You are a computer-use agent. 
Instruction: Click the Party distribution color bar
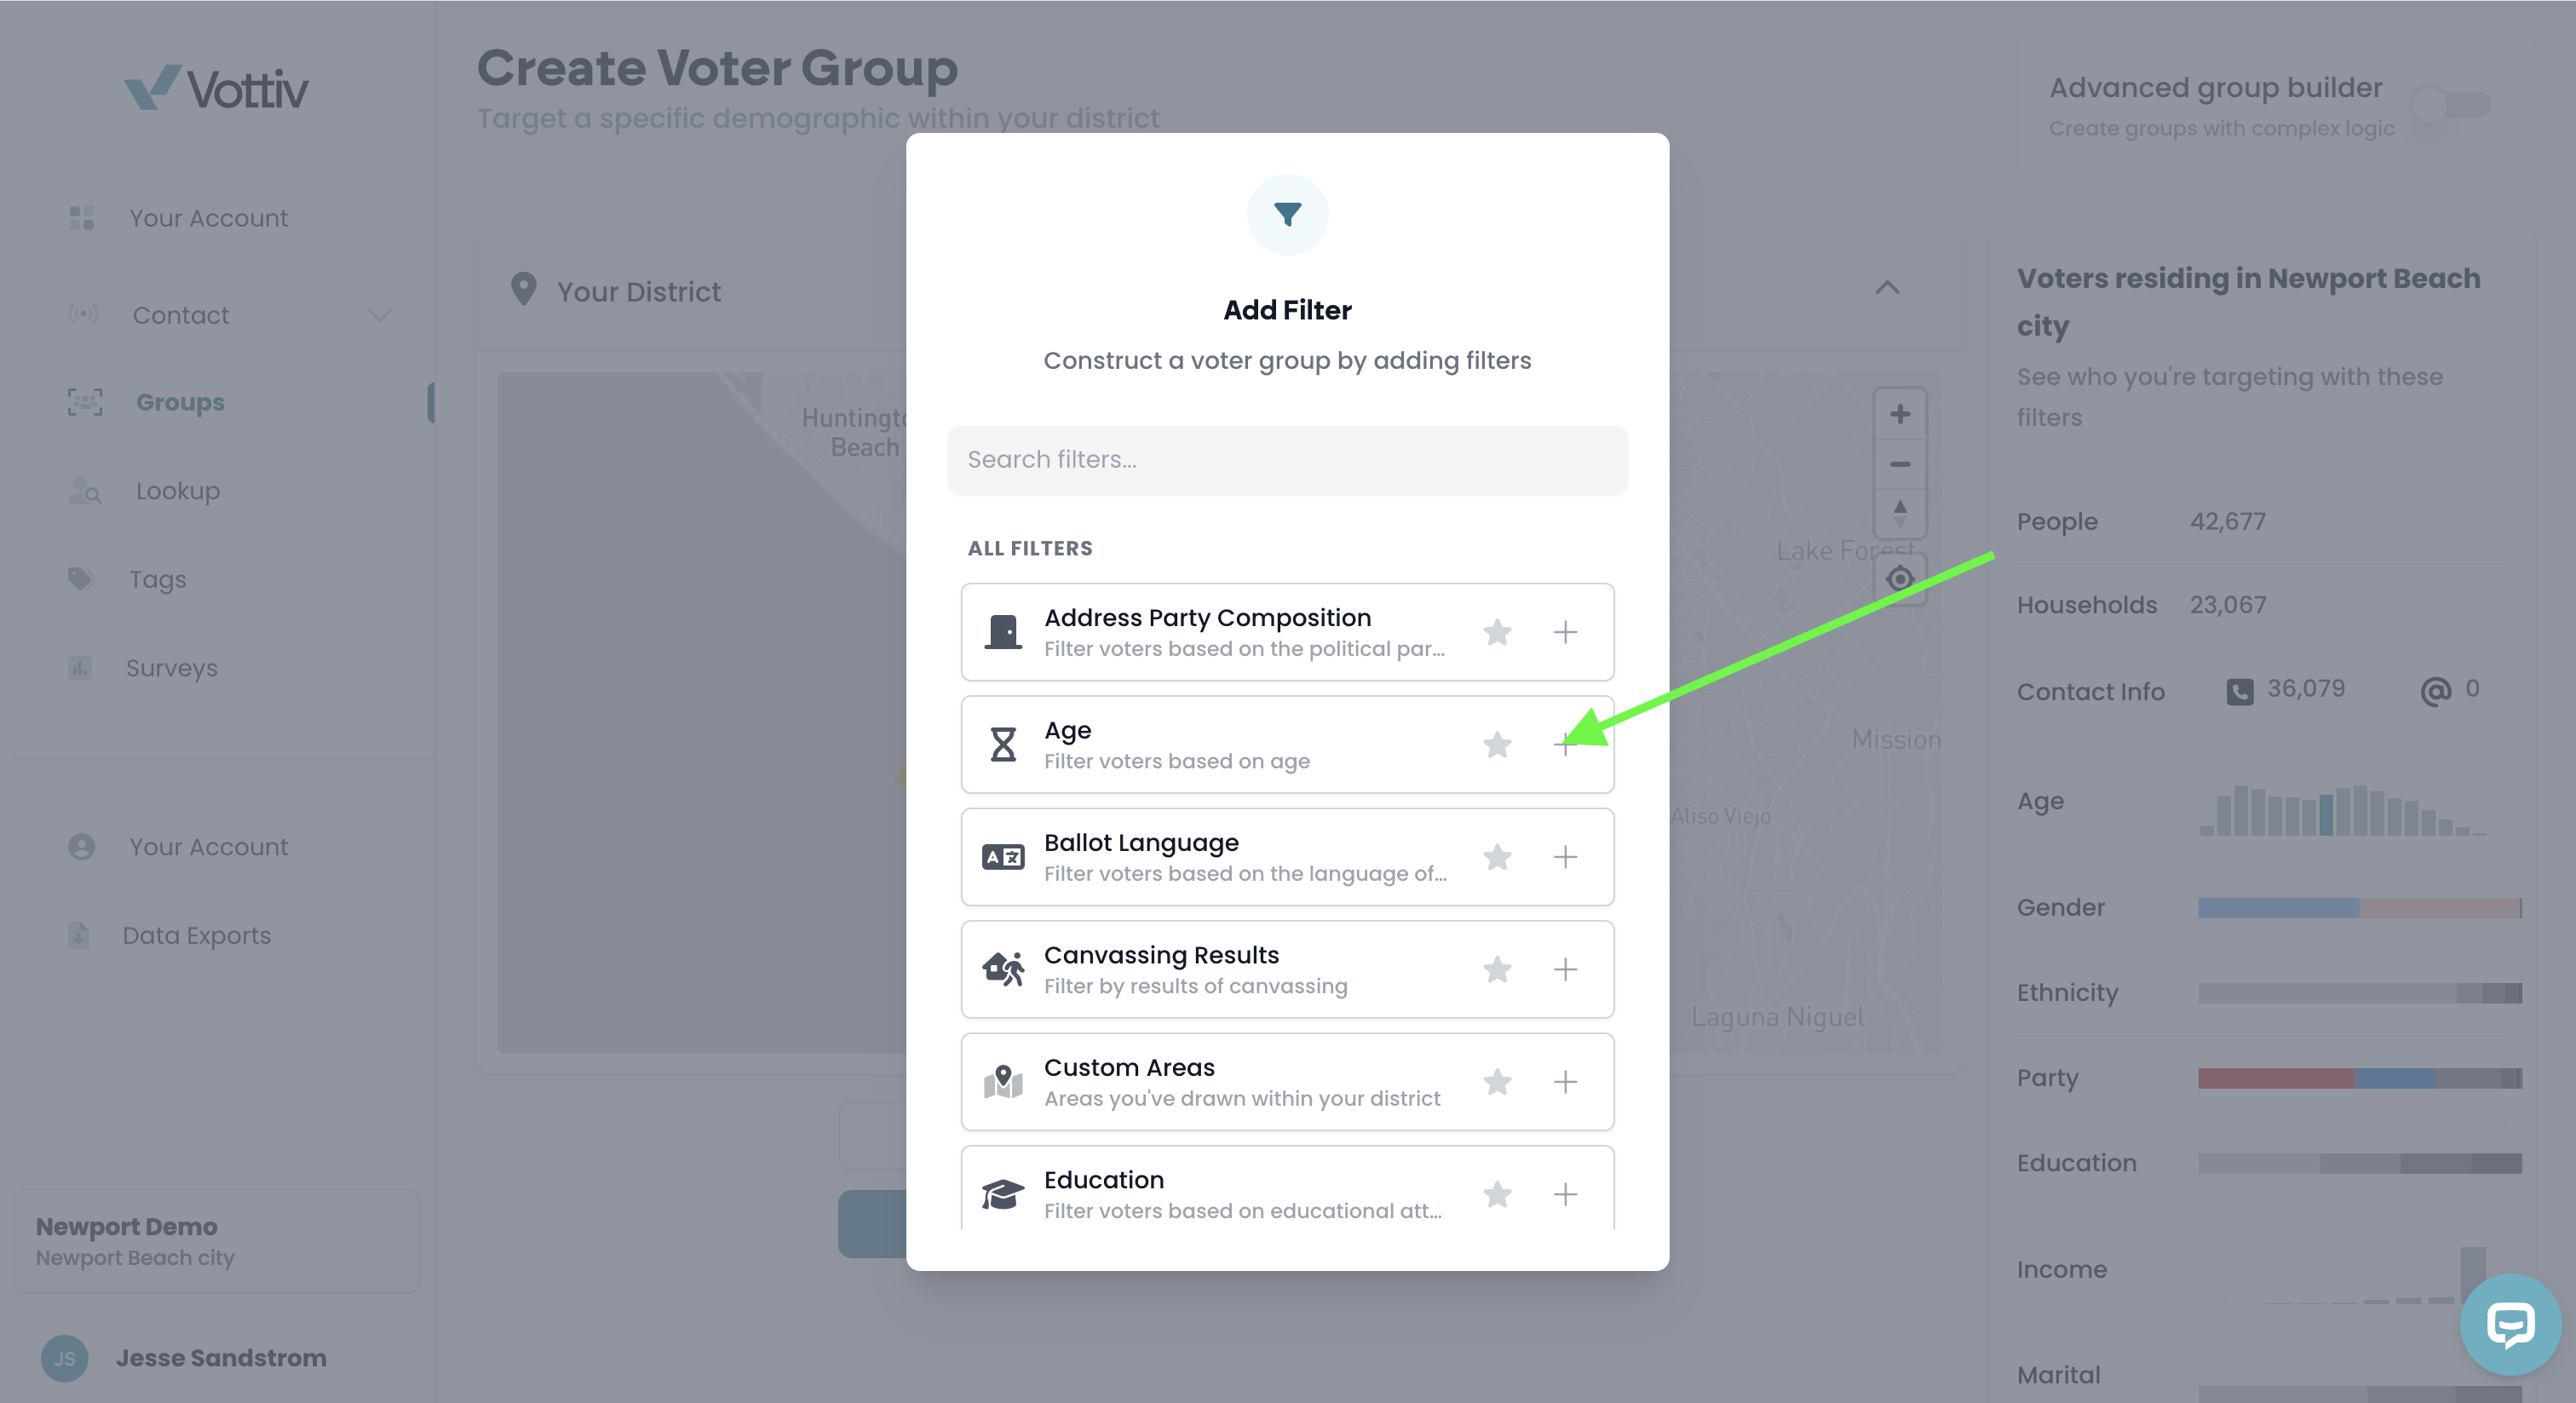click(2359, 1078)
